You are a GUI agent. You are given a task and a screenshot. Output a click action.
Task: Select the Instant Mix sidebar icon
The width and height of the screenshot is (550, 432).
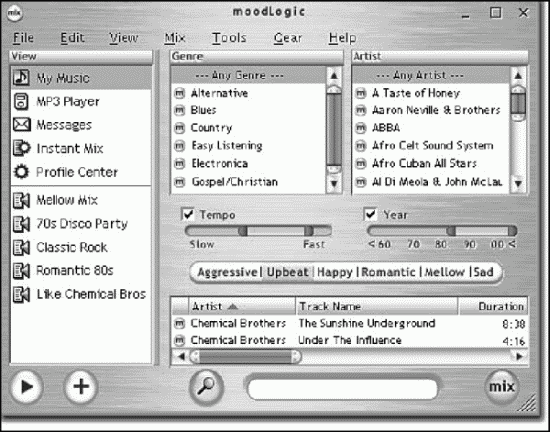(21, 148)
